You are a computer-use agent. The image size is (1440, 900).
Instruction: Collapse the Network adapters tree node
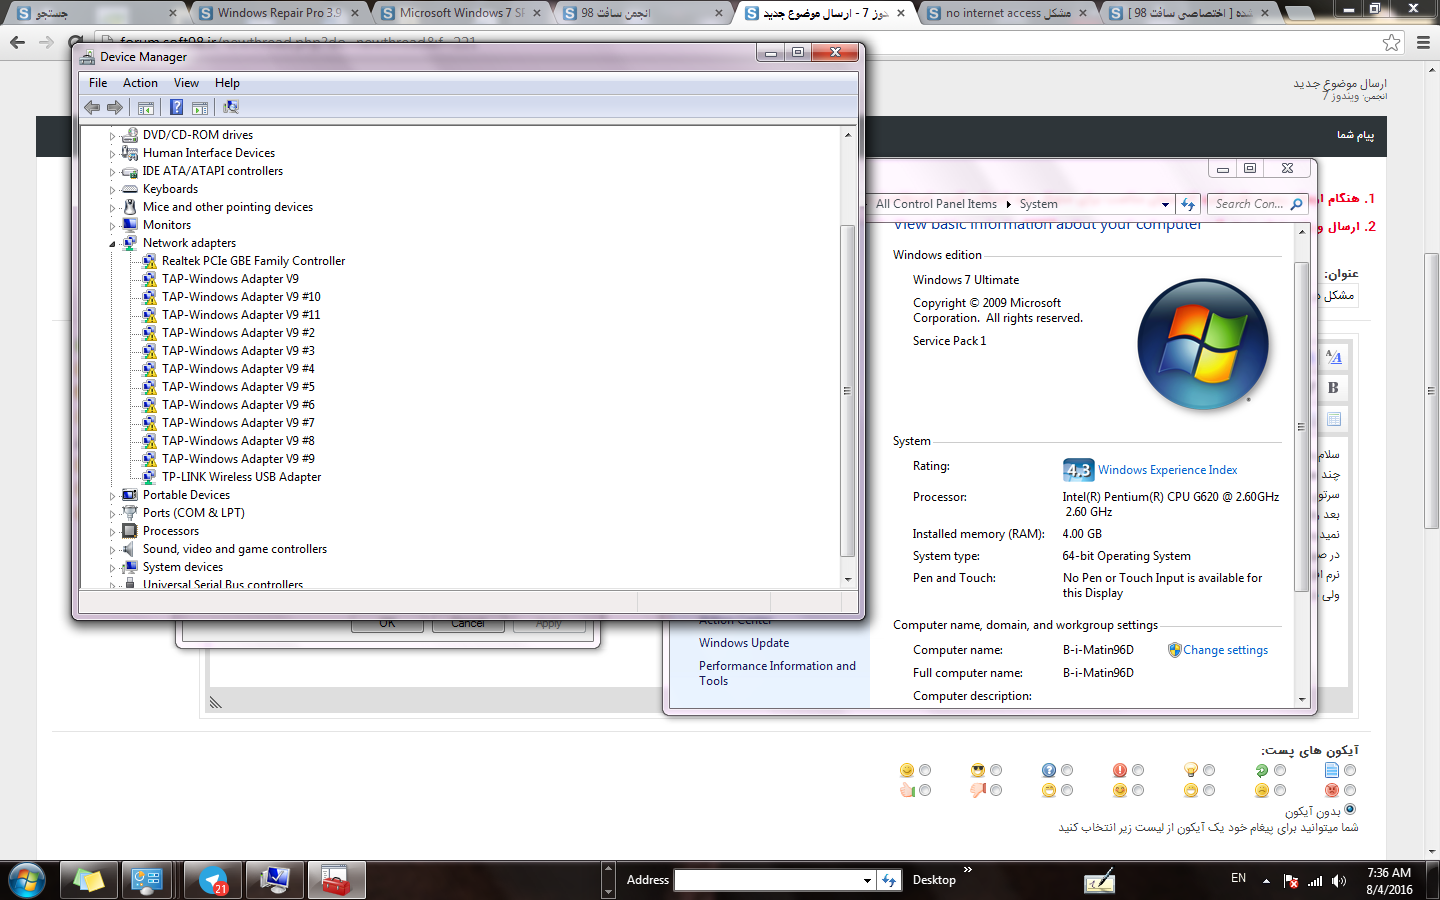point(112,244)
